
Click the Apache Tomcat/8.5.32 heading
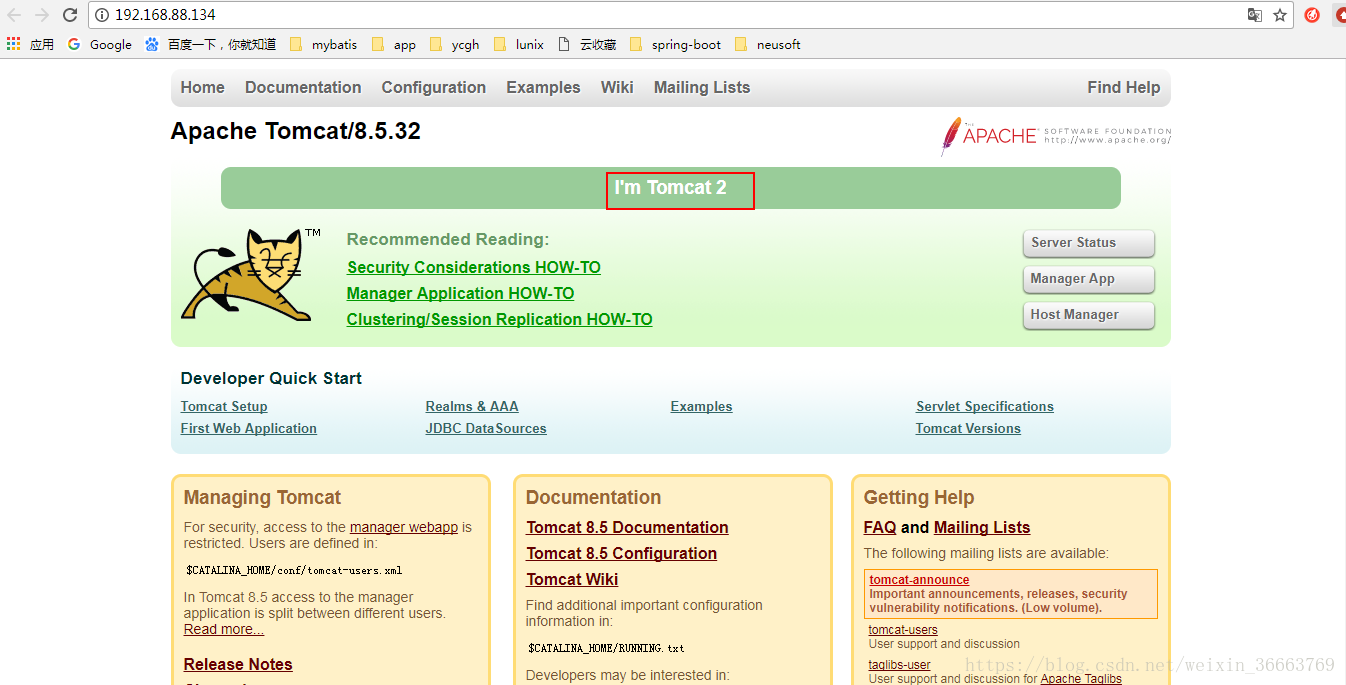click(x=296, y=131)
